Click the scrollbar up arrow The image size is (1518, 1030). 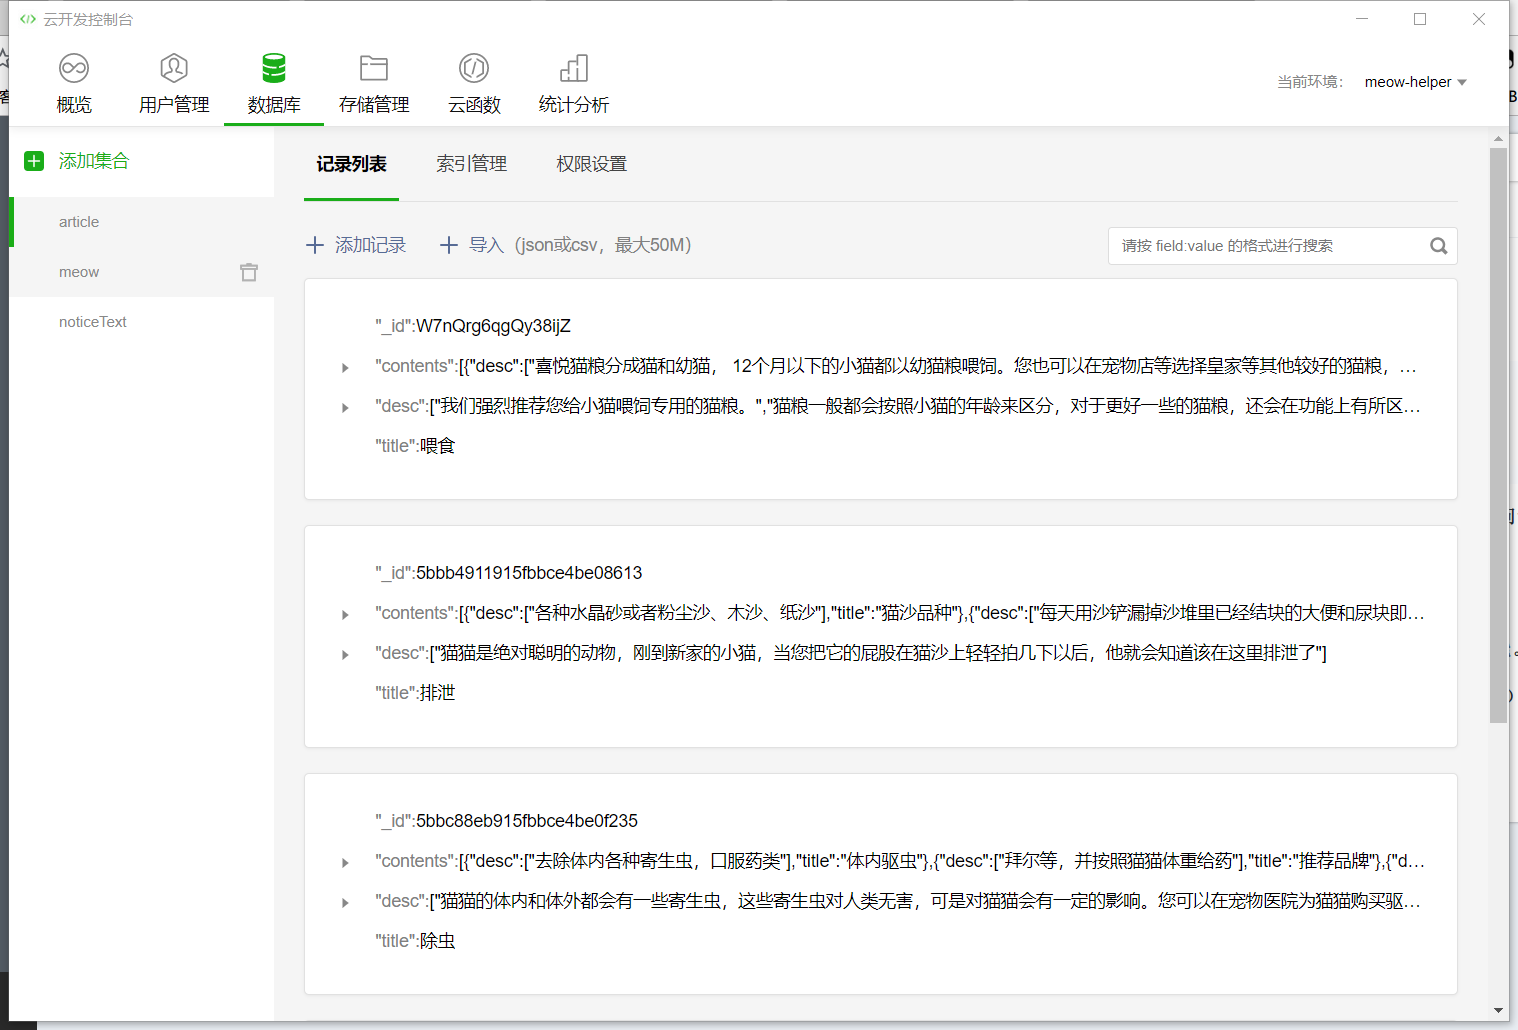(1498, 139)
